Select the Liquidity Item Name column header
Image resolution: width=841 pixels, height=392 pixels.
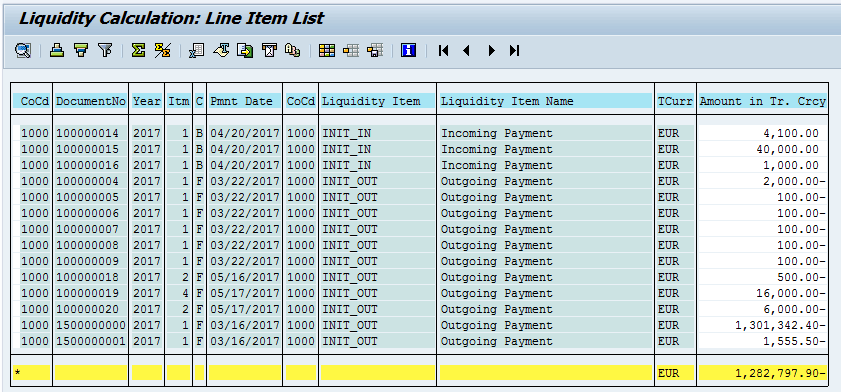click(545, 101)
